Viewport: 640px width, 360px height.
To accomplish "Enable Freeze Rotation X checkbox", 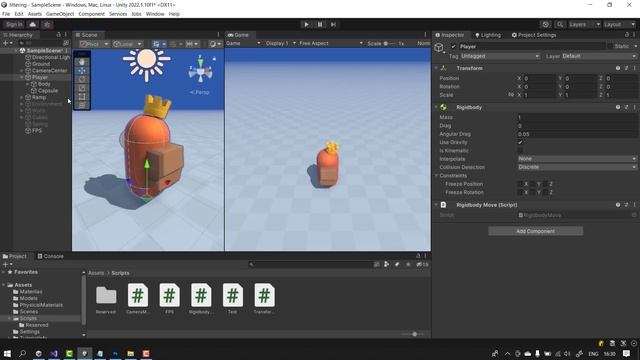I will click(520, 192).
